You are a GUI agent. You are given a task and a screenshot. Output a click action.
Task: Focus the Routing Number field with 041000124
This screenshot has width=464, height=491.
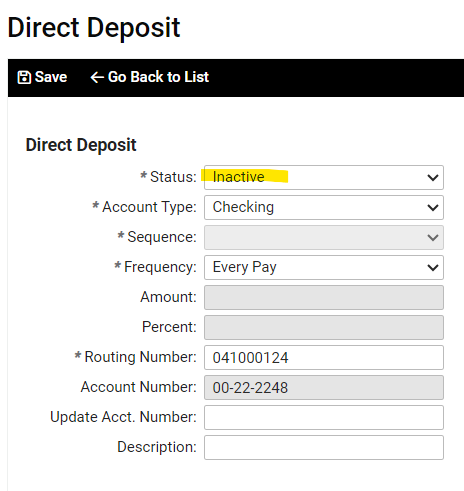pyautogui.click(x=324, y=357)
